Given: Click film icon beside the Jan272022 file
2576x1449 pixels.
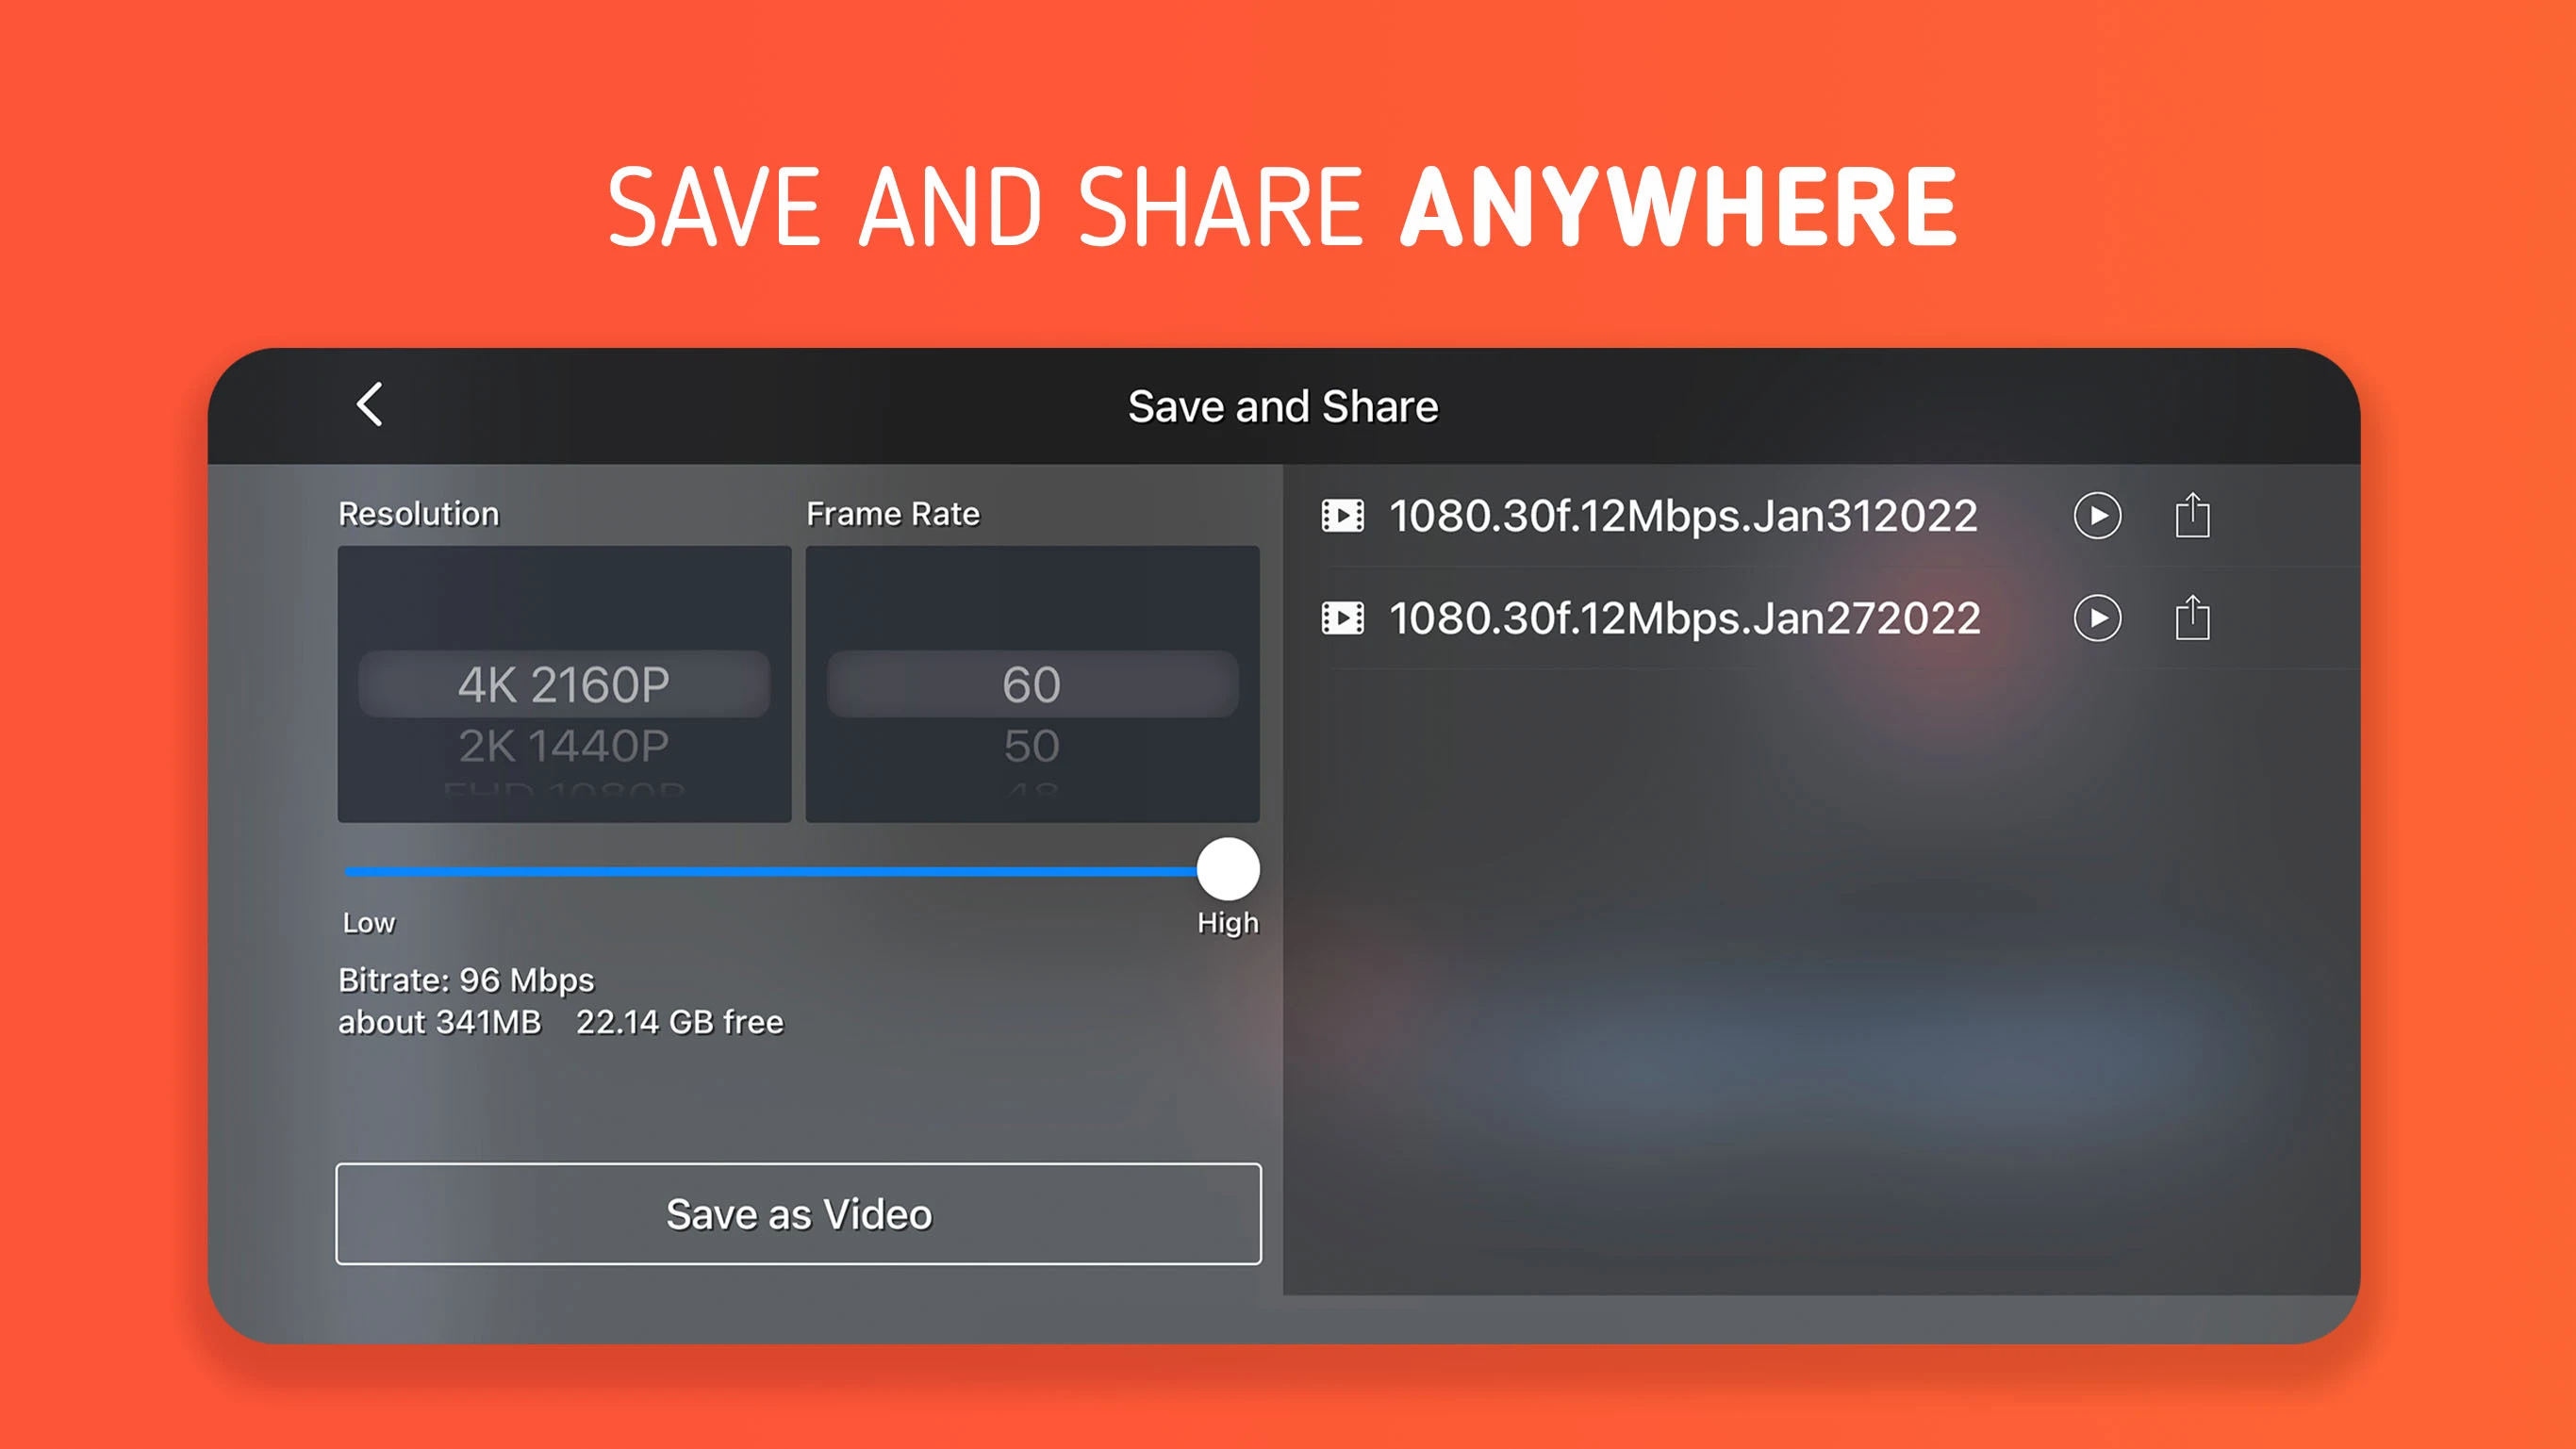Looking at the screenshot, I should pos(1342,618).
